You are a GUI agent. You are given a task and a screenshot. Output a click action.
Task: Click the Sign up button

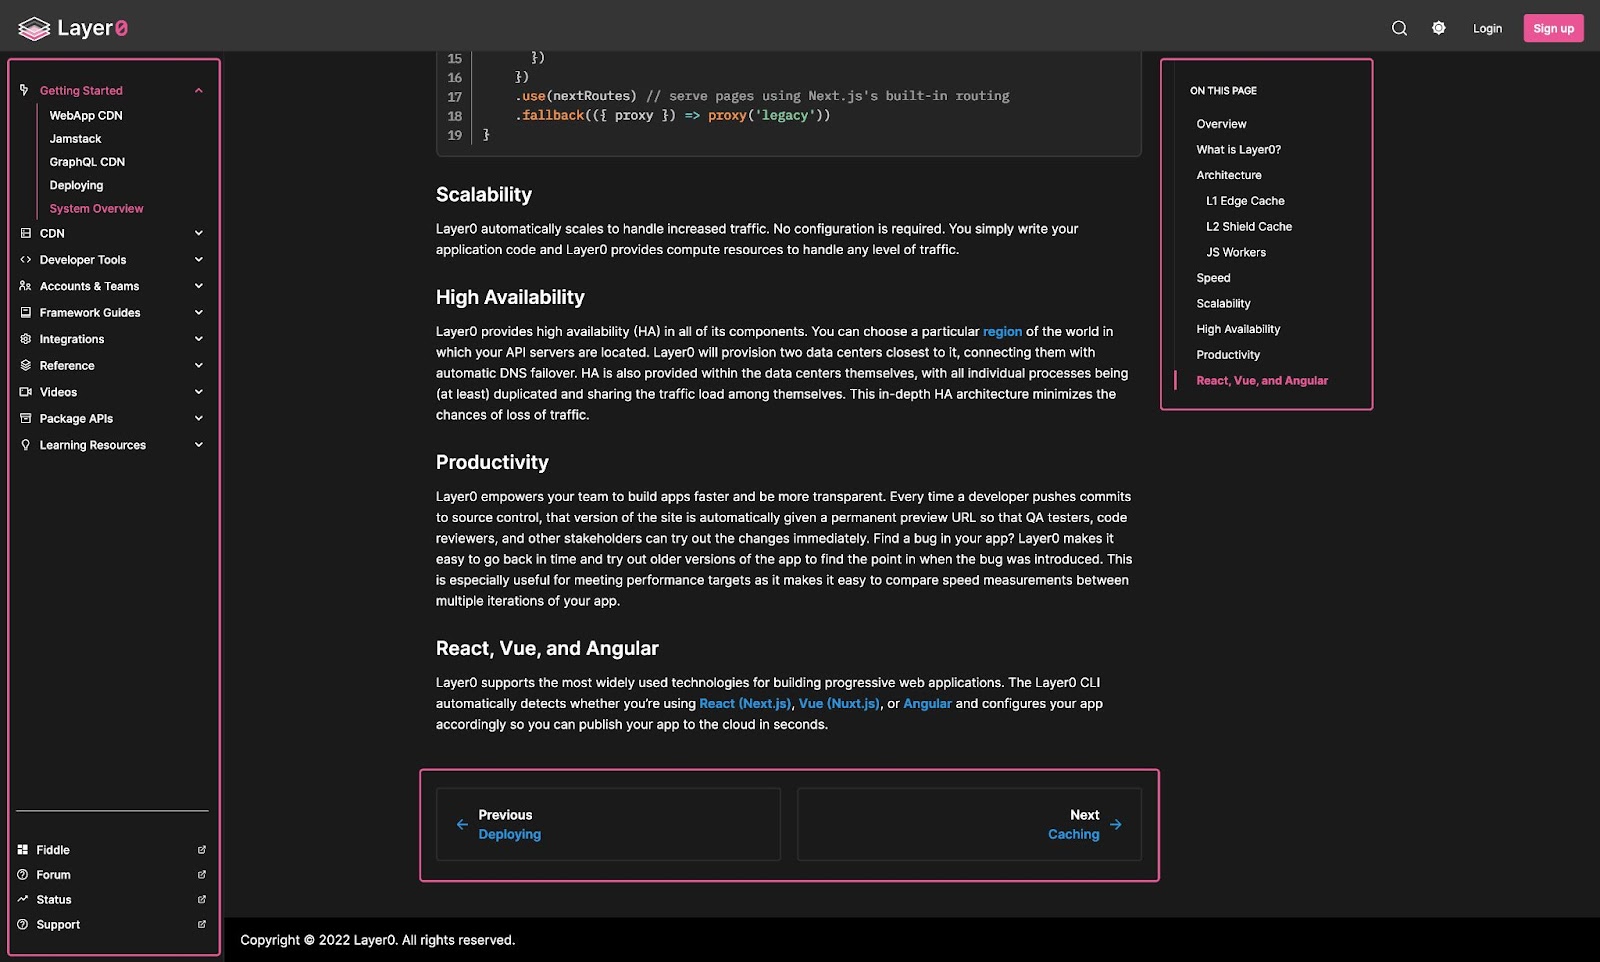(1553, 28)
